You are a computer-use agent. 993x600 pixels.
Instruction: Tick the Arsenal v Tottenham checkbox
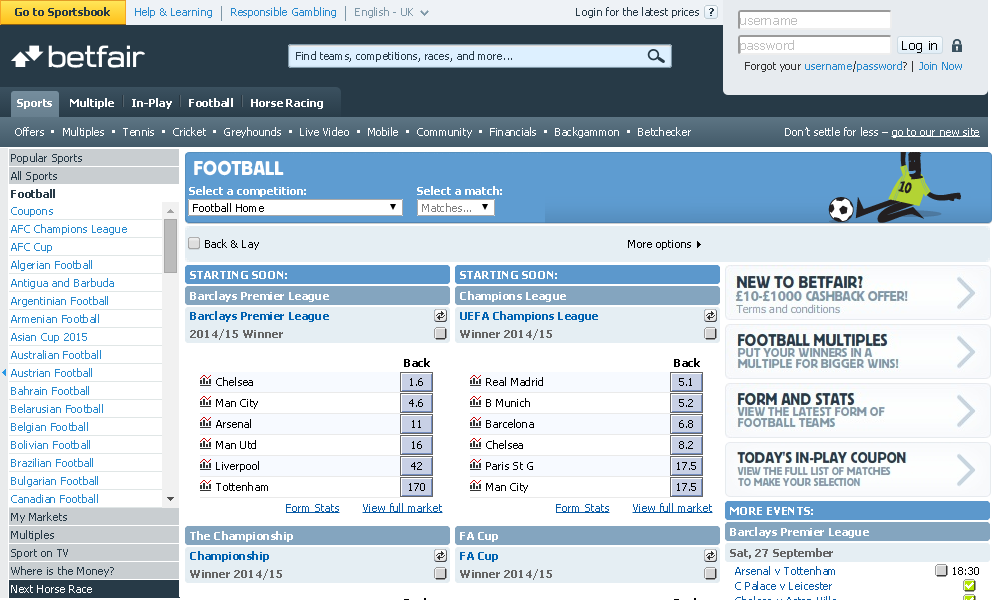click(941, 570)
